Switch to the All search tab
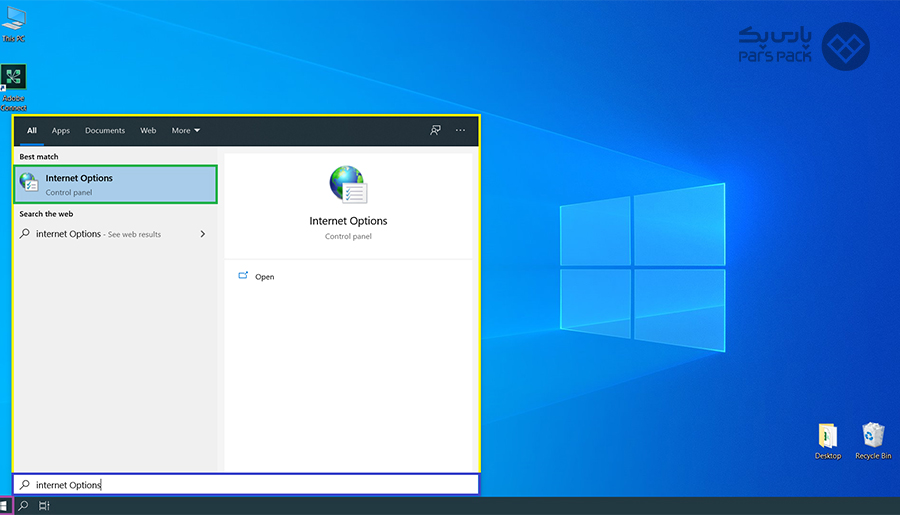This screenshot has width=900, height=515. pyautogui.click(x=32, y=130)
